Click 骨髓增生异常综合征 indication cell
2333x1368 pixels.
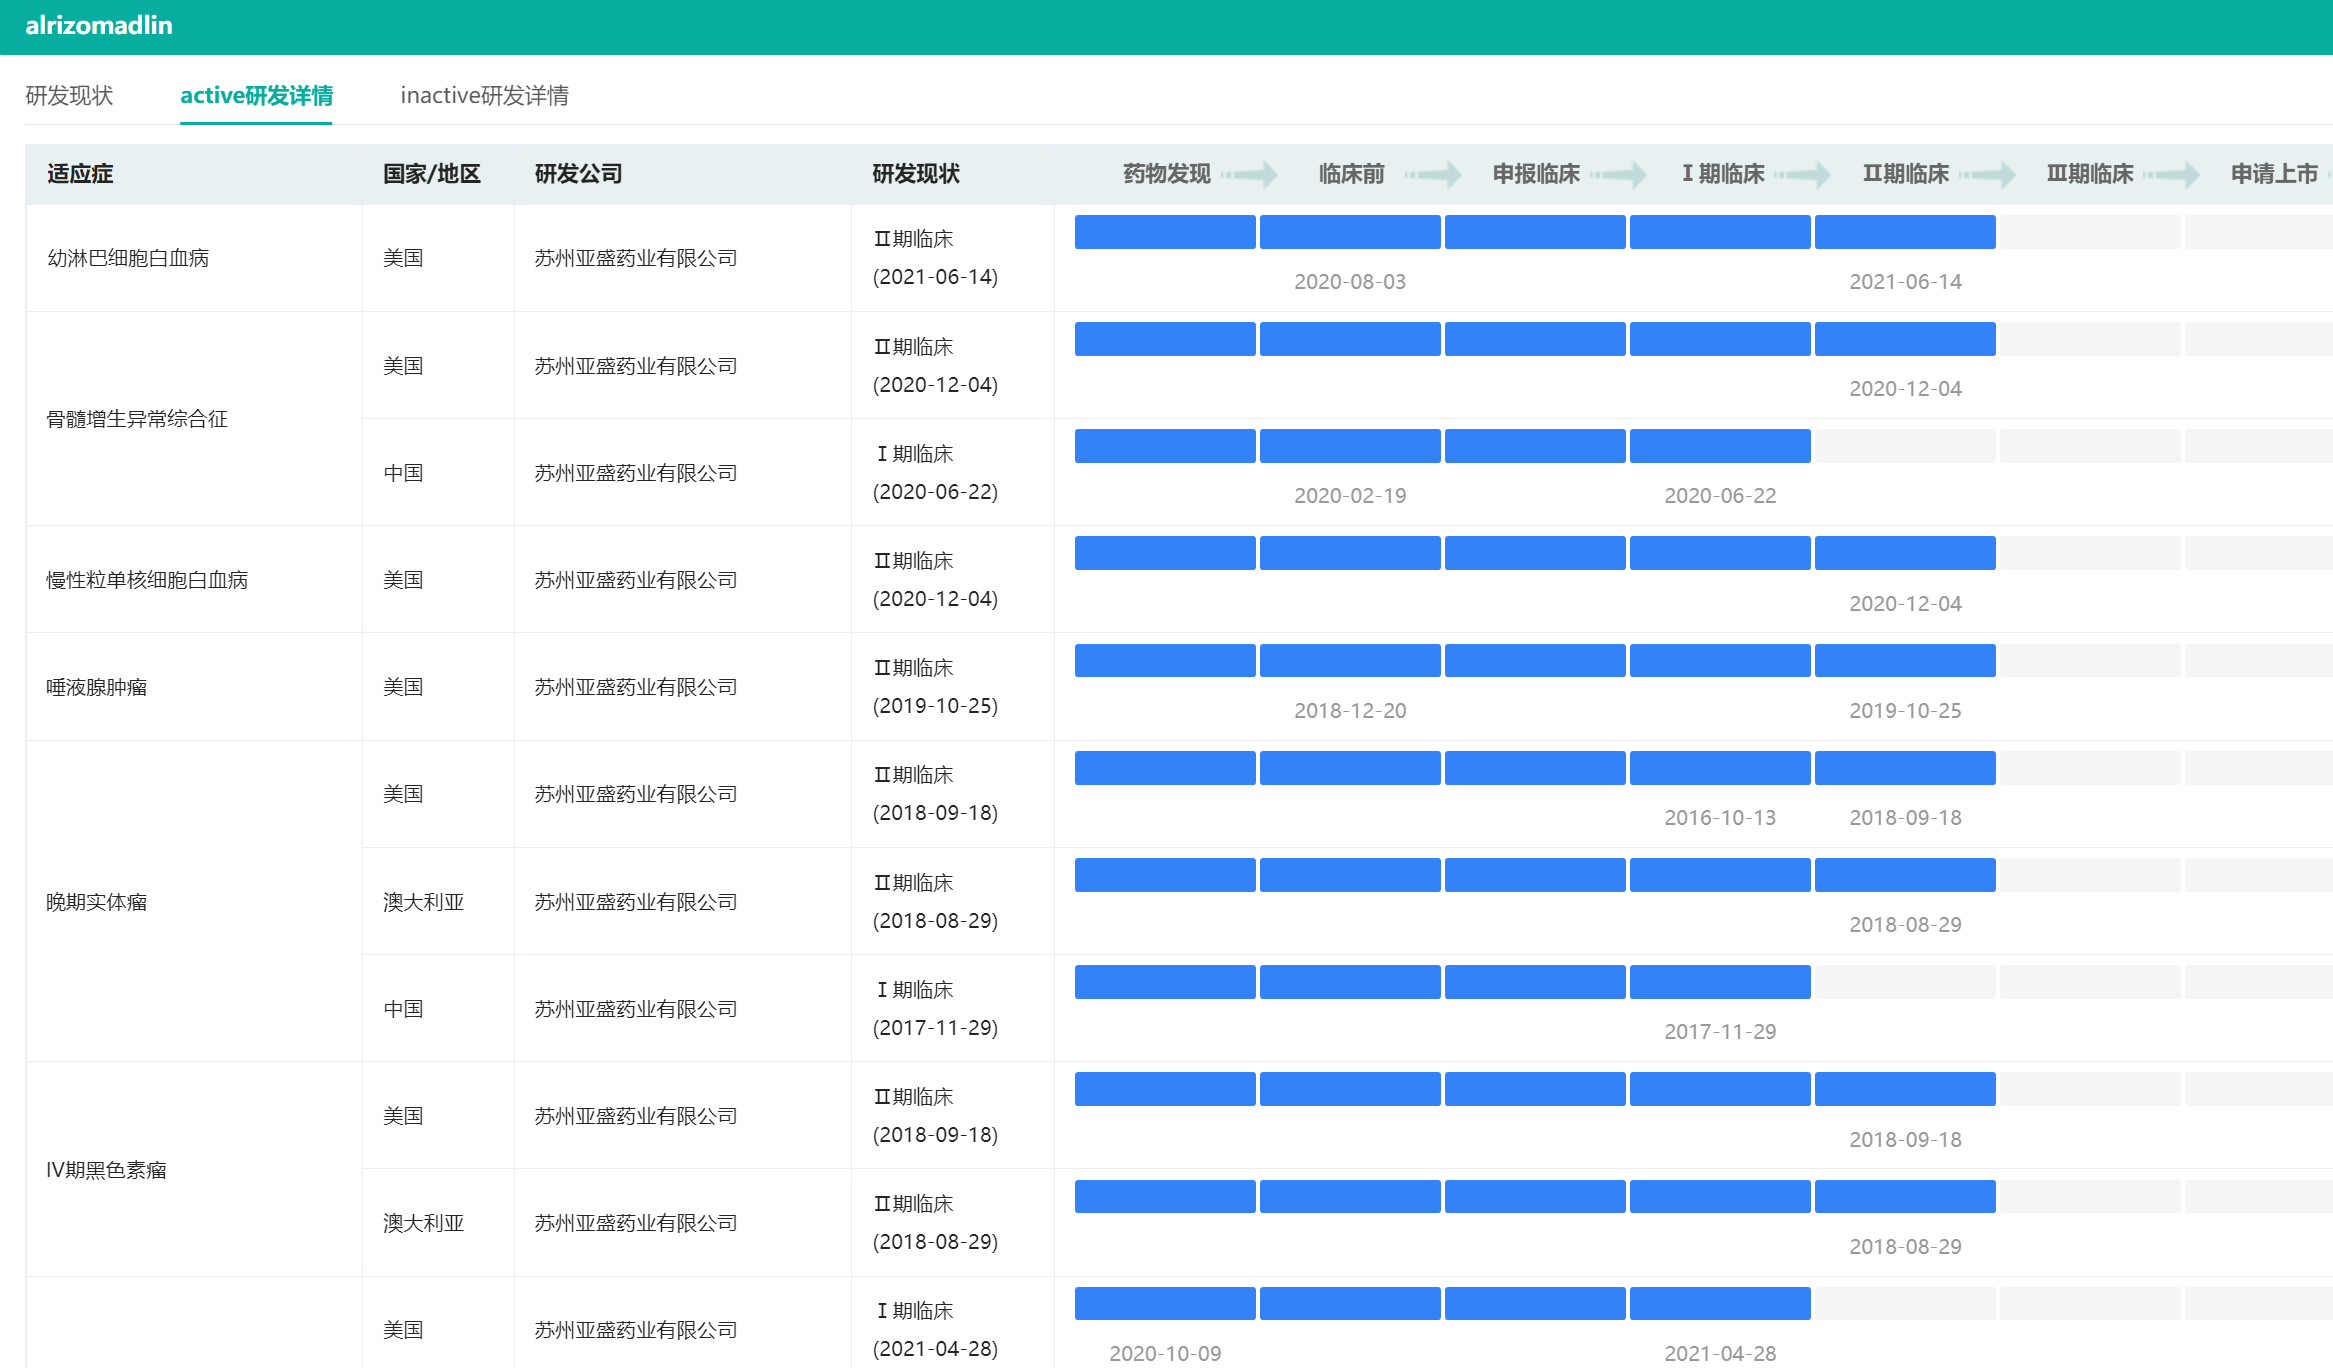(x=137, y=419)
